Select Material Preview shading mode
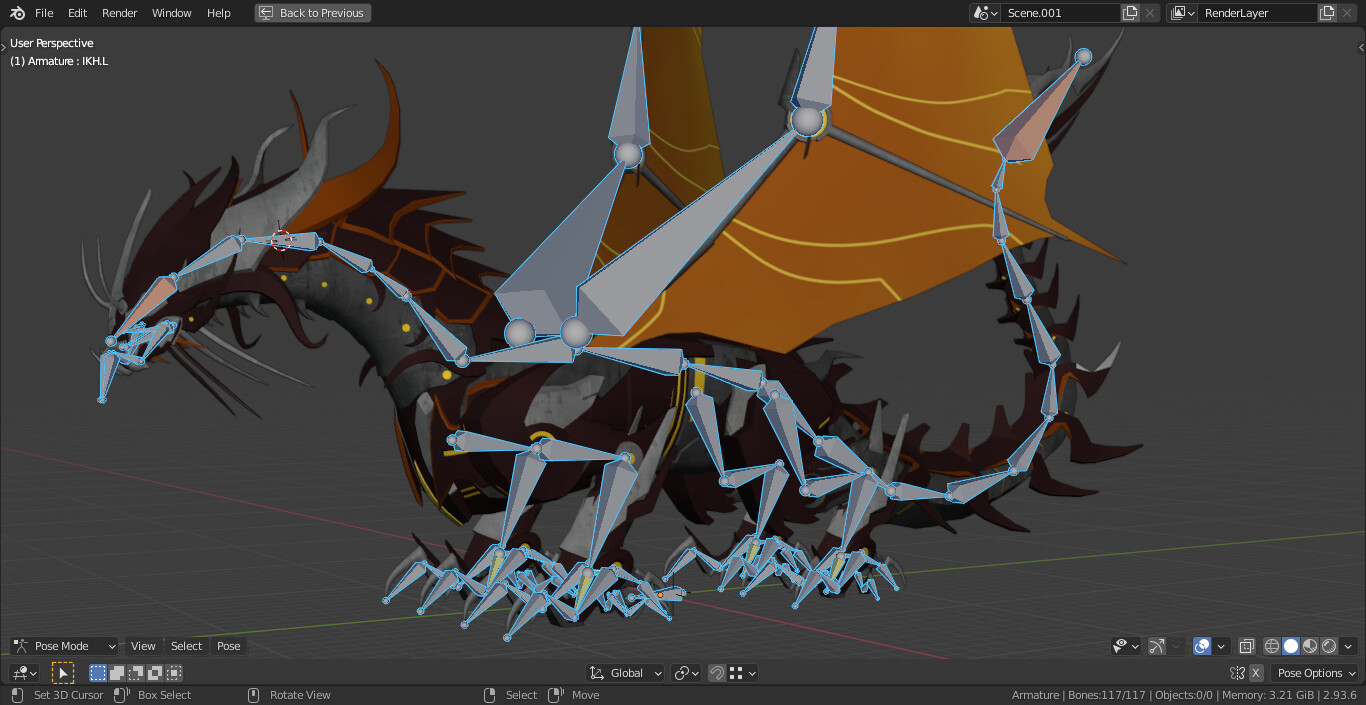Viewport: 1366px width, 705px height. (x=1310, y=646)
